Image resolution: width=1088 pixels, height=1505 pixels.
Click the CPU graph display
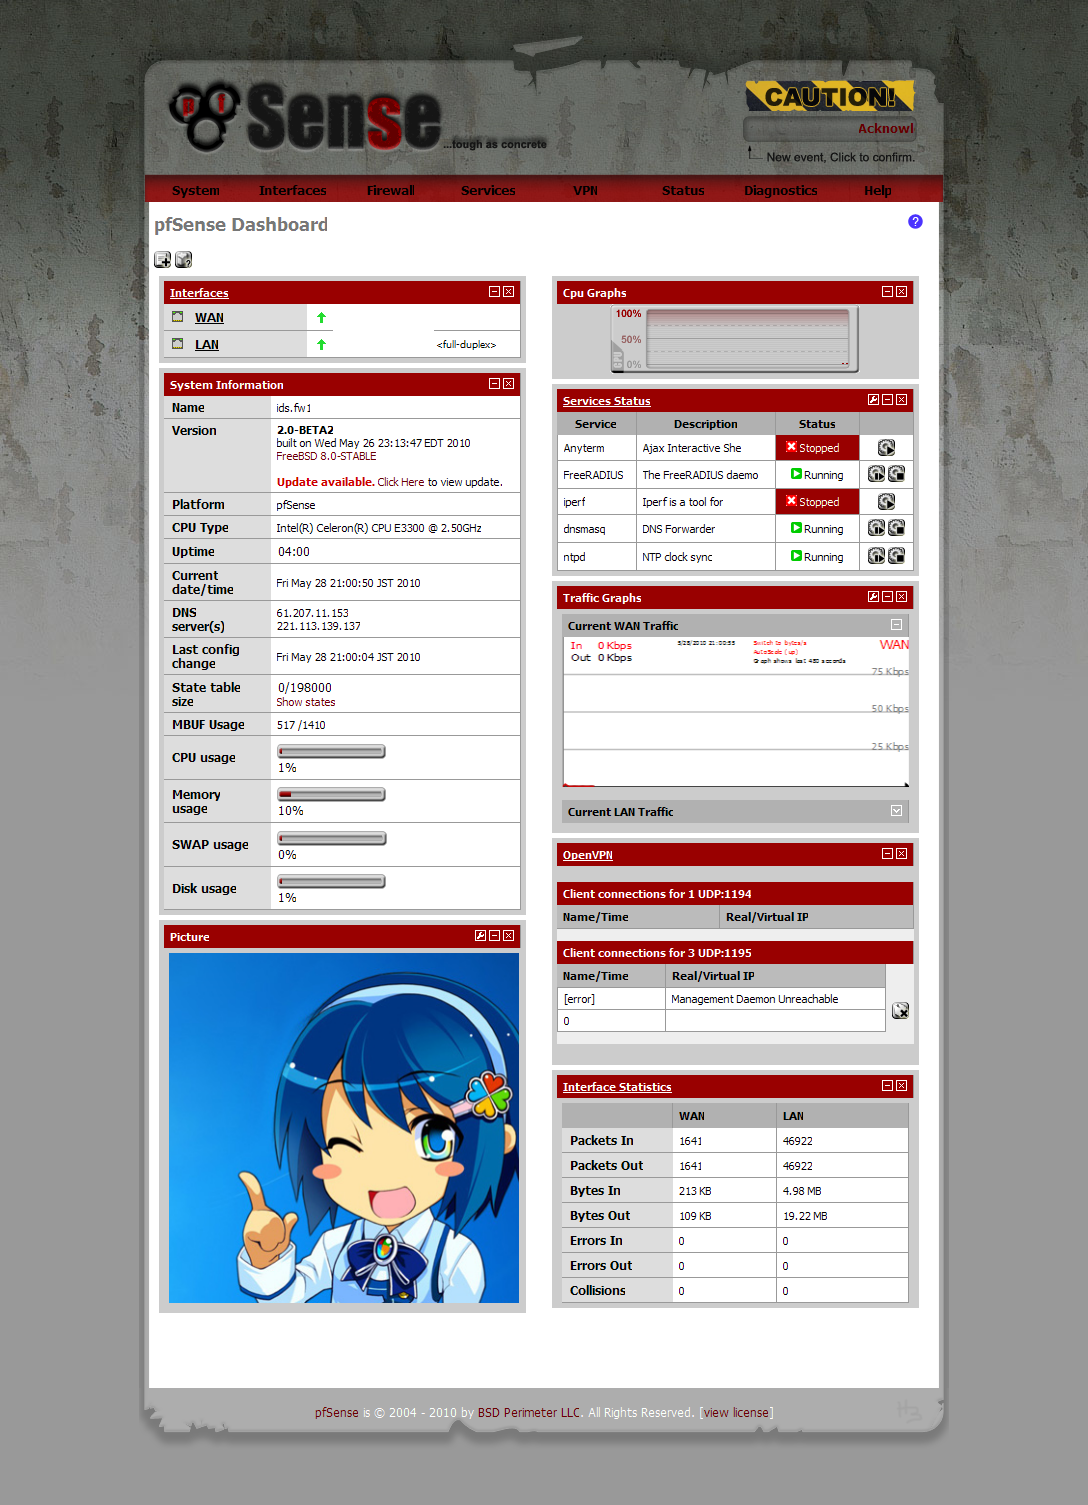coord(734,339)
